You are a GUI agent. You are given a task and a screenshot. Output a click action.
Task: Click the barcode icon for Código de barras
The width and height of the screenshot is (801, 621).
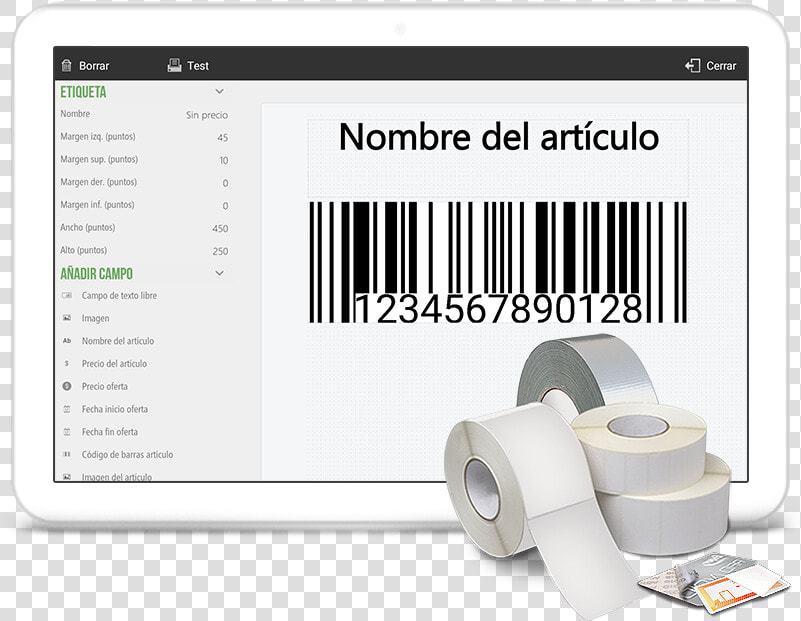click(67, 454)
